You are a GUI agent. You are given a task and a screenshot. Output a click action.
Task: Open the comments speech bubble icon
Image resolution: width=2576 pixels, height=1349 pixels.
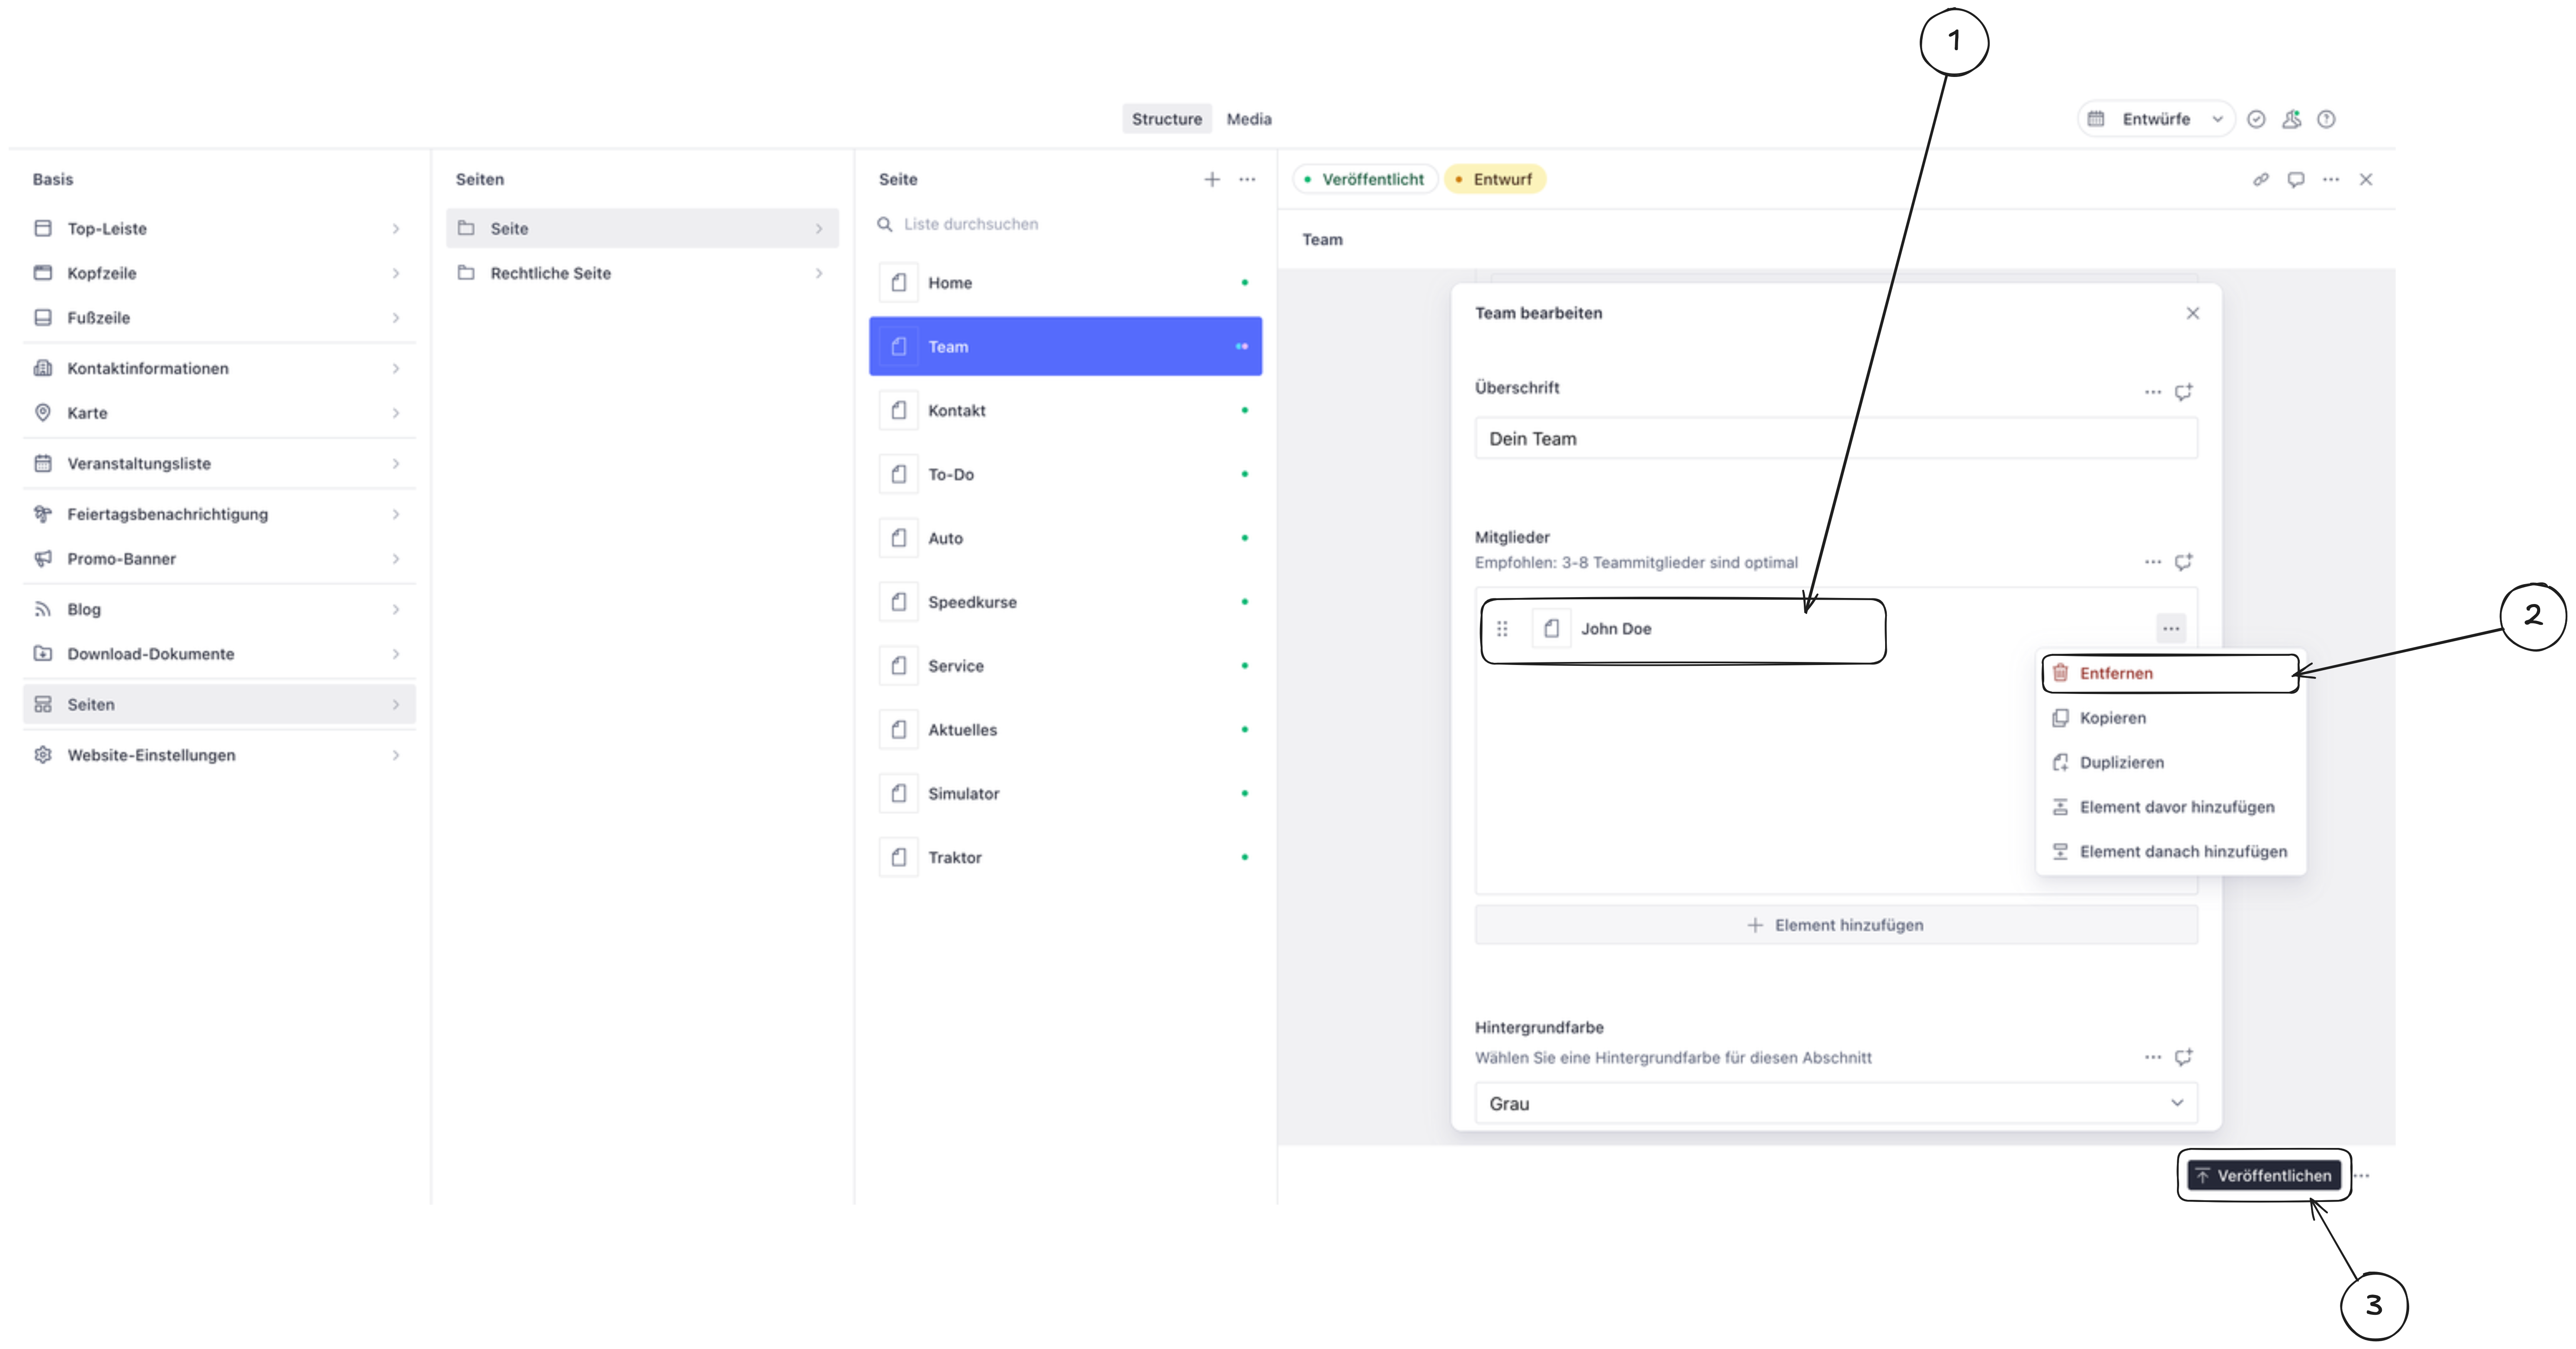coord(2295,179)
